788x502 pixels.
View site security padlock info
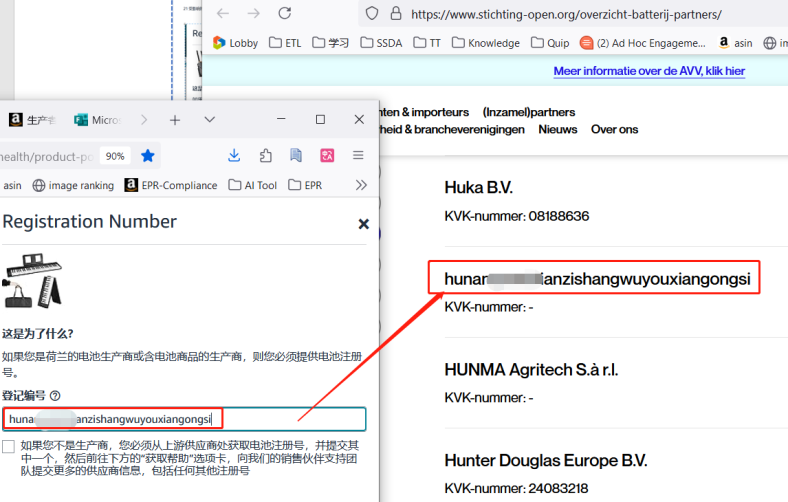pos(396,14)
